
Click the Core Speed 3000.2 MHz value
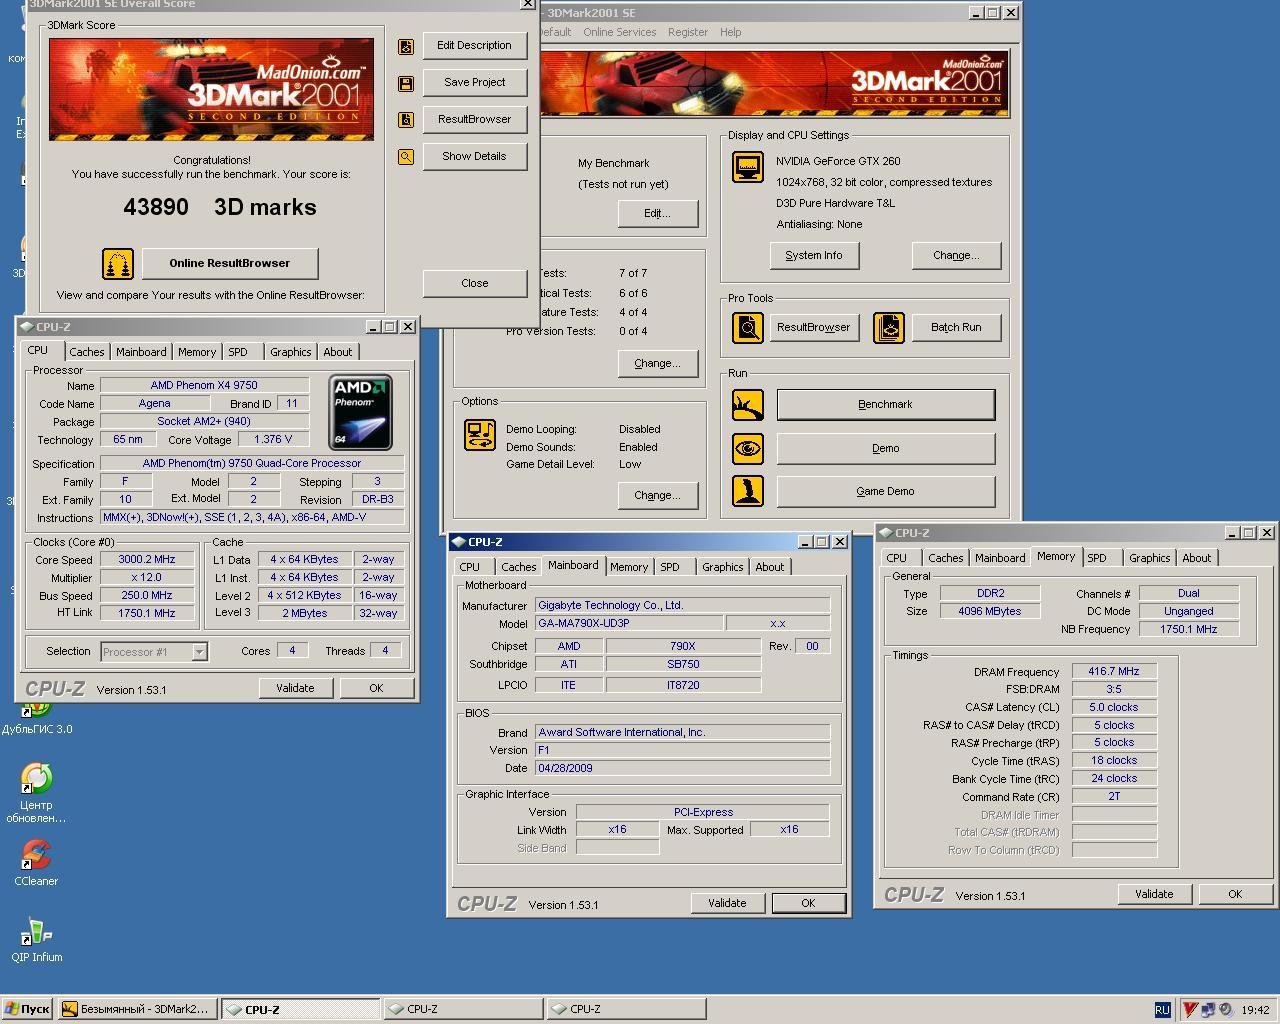pyautogui.click(x=146, y=560)
